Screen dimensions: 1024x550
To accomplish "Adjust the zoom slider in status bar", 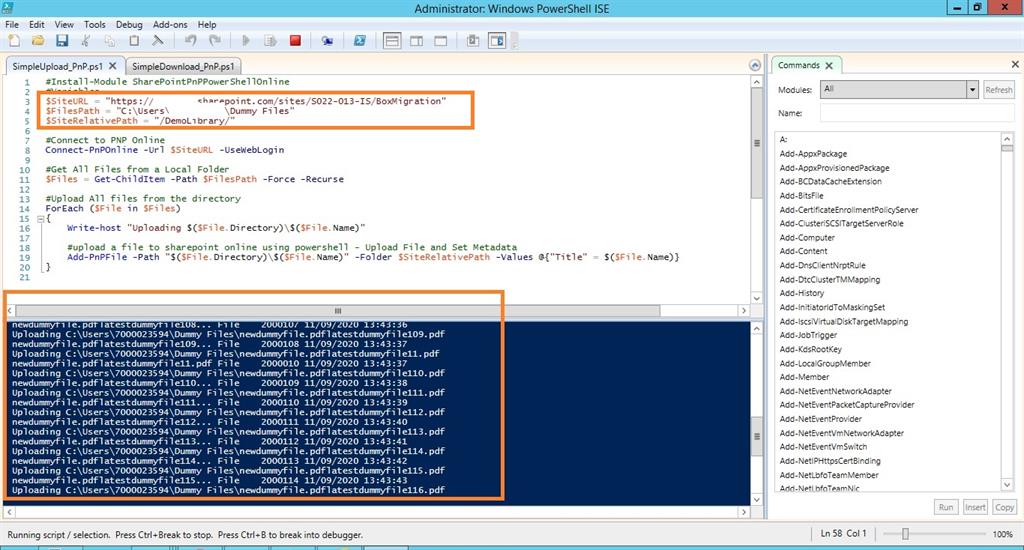I will [x=905, y=534].
